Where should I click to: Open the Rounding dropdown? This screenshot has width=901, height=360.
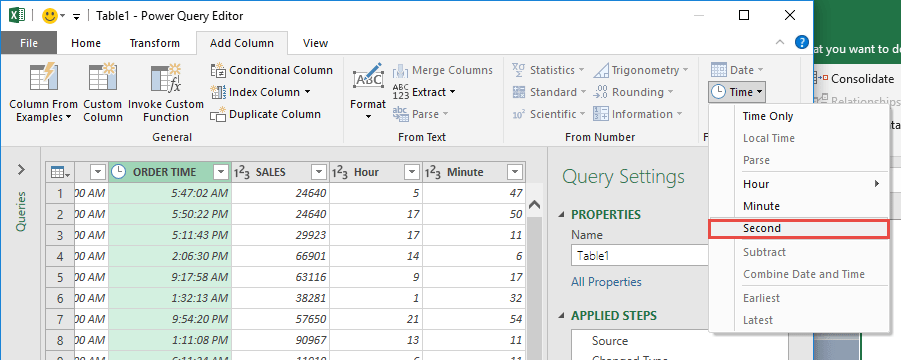pos(634,92)
